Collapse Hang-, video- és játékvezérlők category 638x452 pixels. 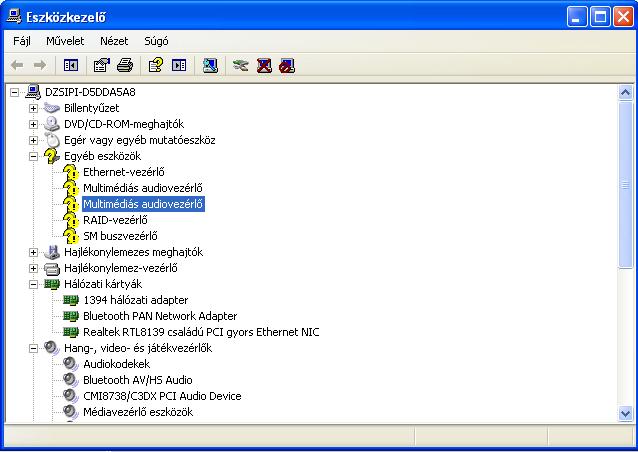(33, 348)
